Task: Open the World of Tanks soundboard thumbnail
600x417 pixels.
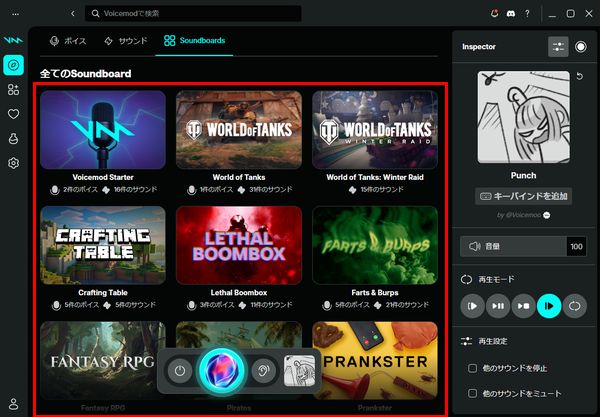Action: tap(239, 130)
